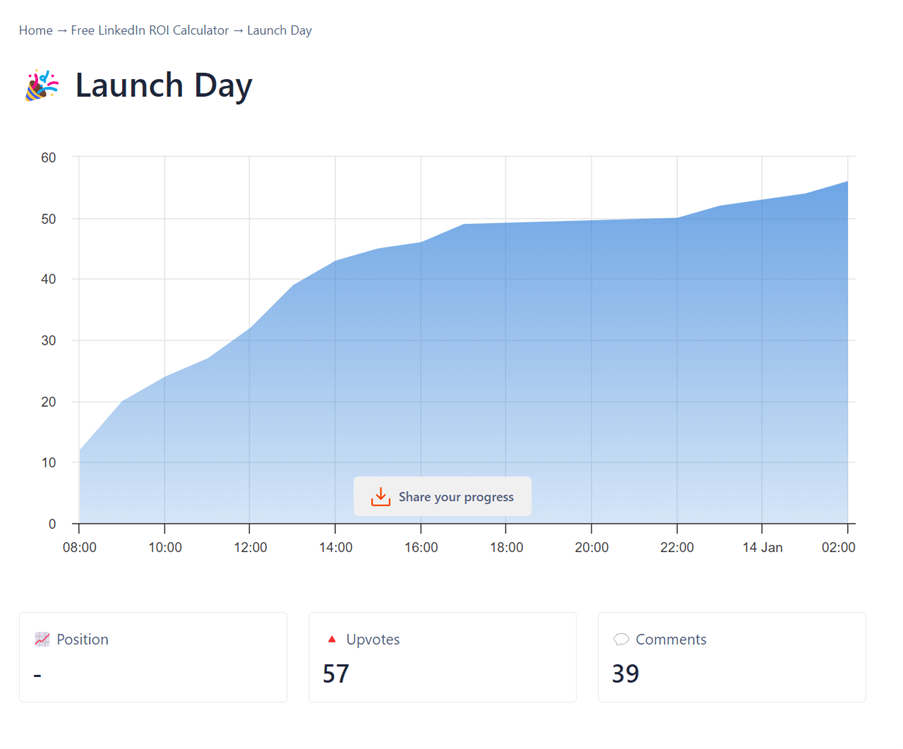Click the 12:00 x-axis label

[251, 548]
